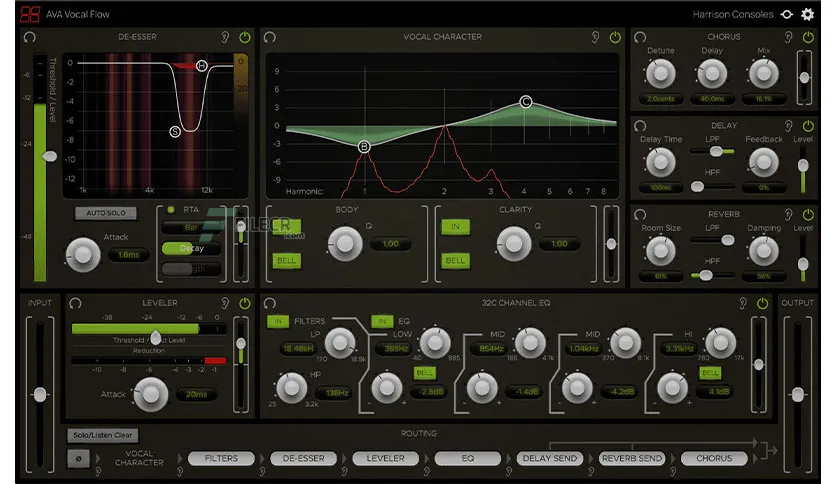Click the INPUT fader handle
The height and width of the screenshot is (484, 836).
click(40, 395)
